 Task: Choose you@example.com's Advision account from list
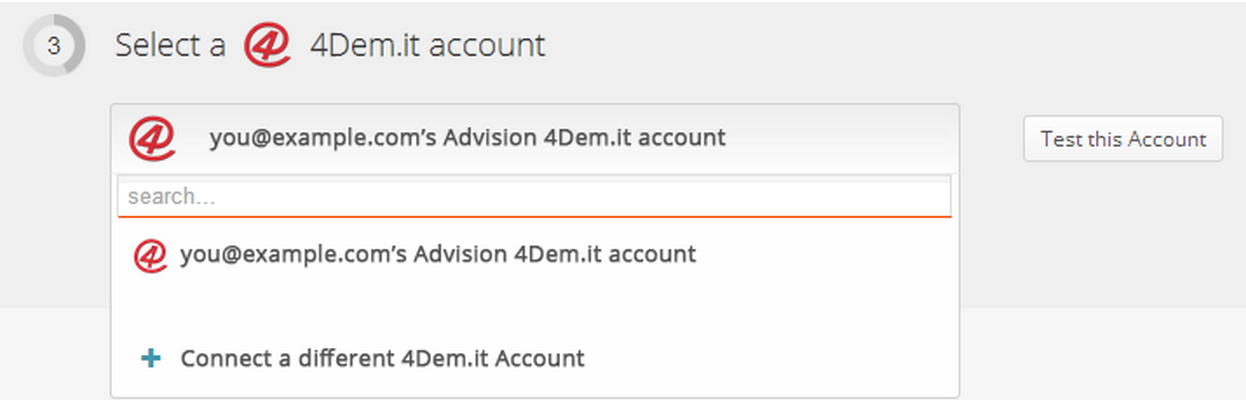[535, 255]
